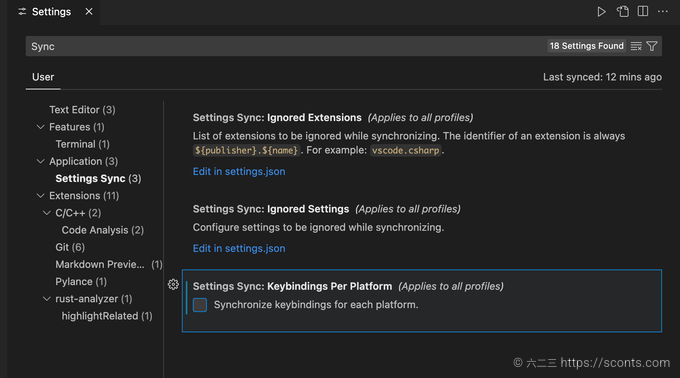Split the editor right

[643, 11]
